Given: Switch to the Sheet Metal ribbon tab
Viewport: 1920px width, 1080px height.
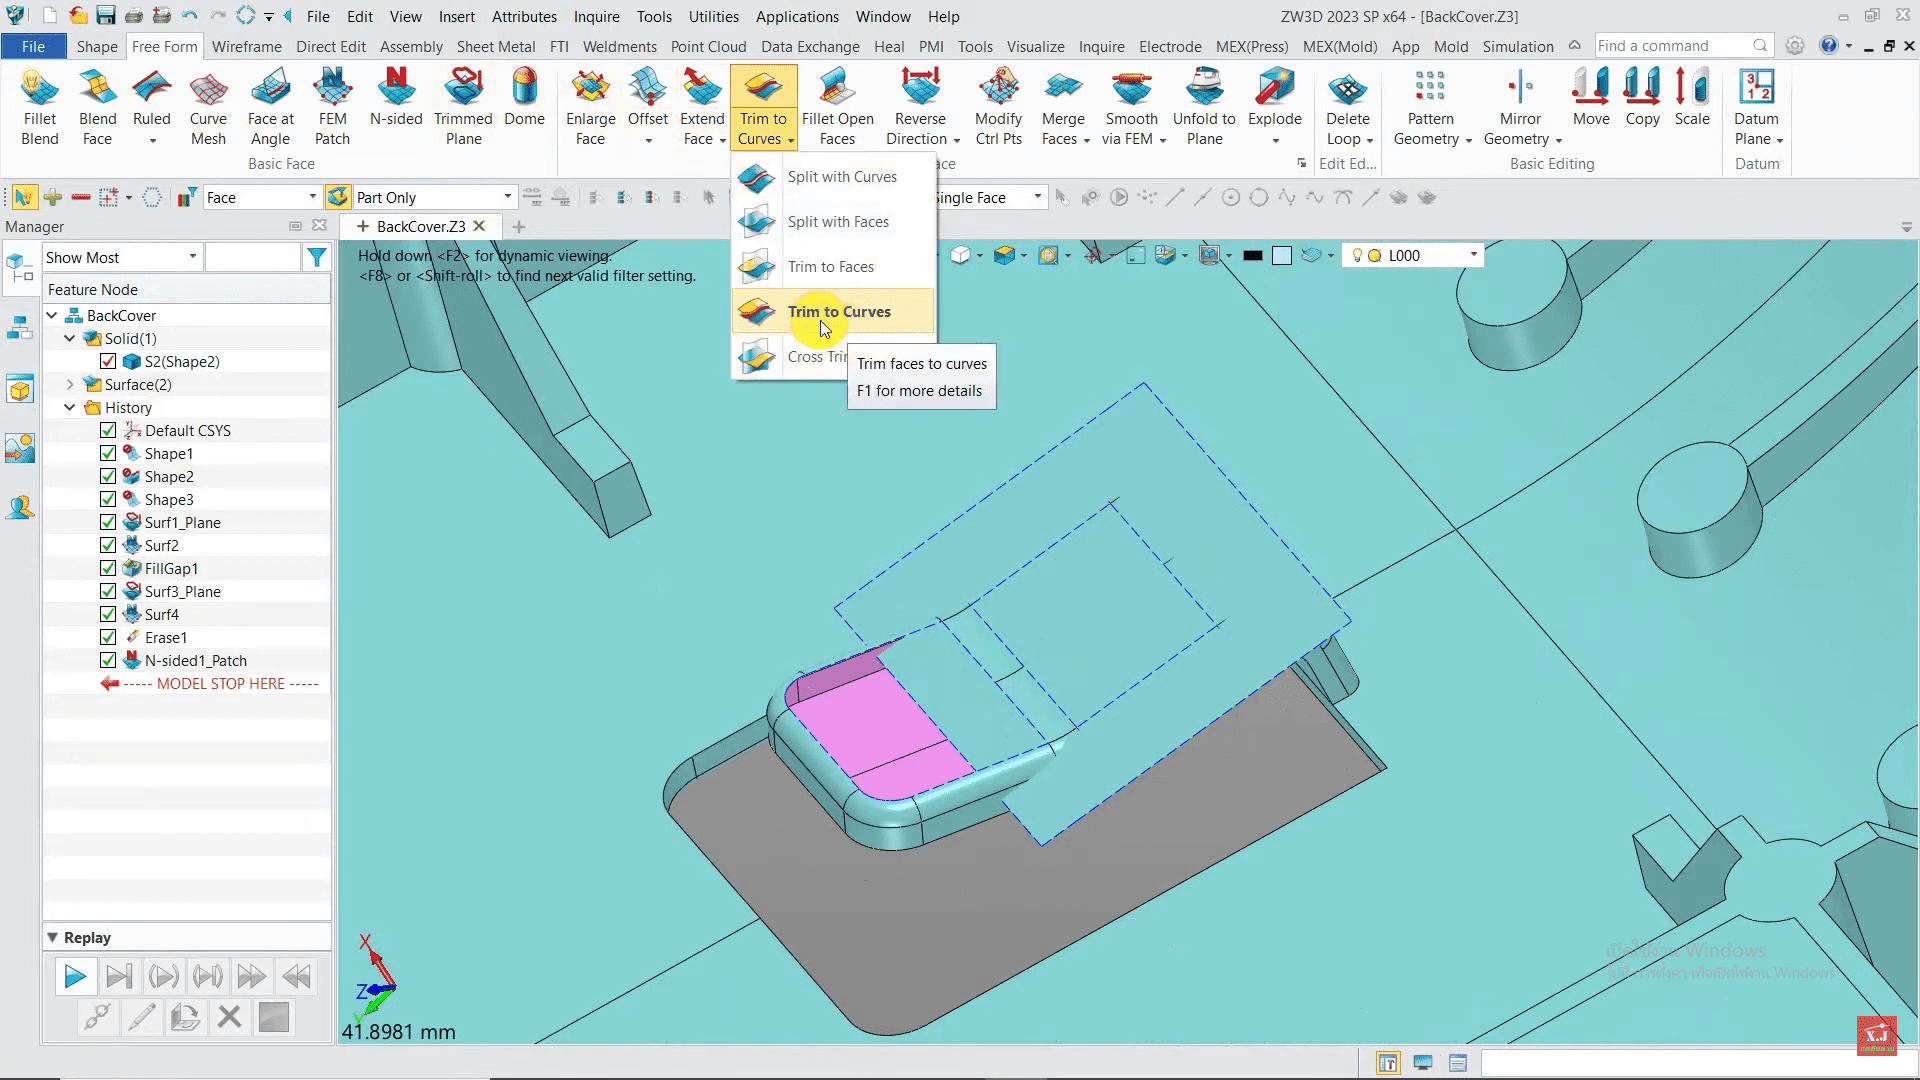Looking at the screenshot, I should [x=495, y=46].
